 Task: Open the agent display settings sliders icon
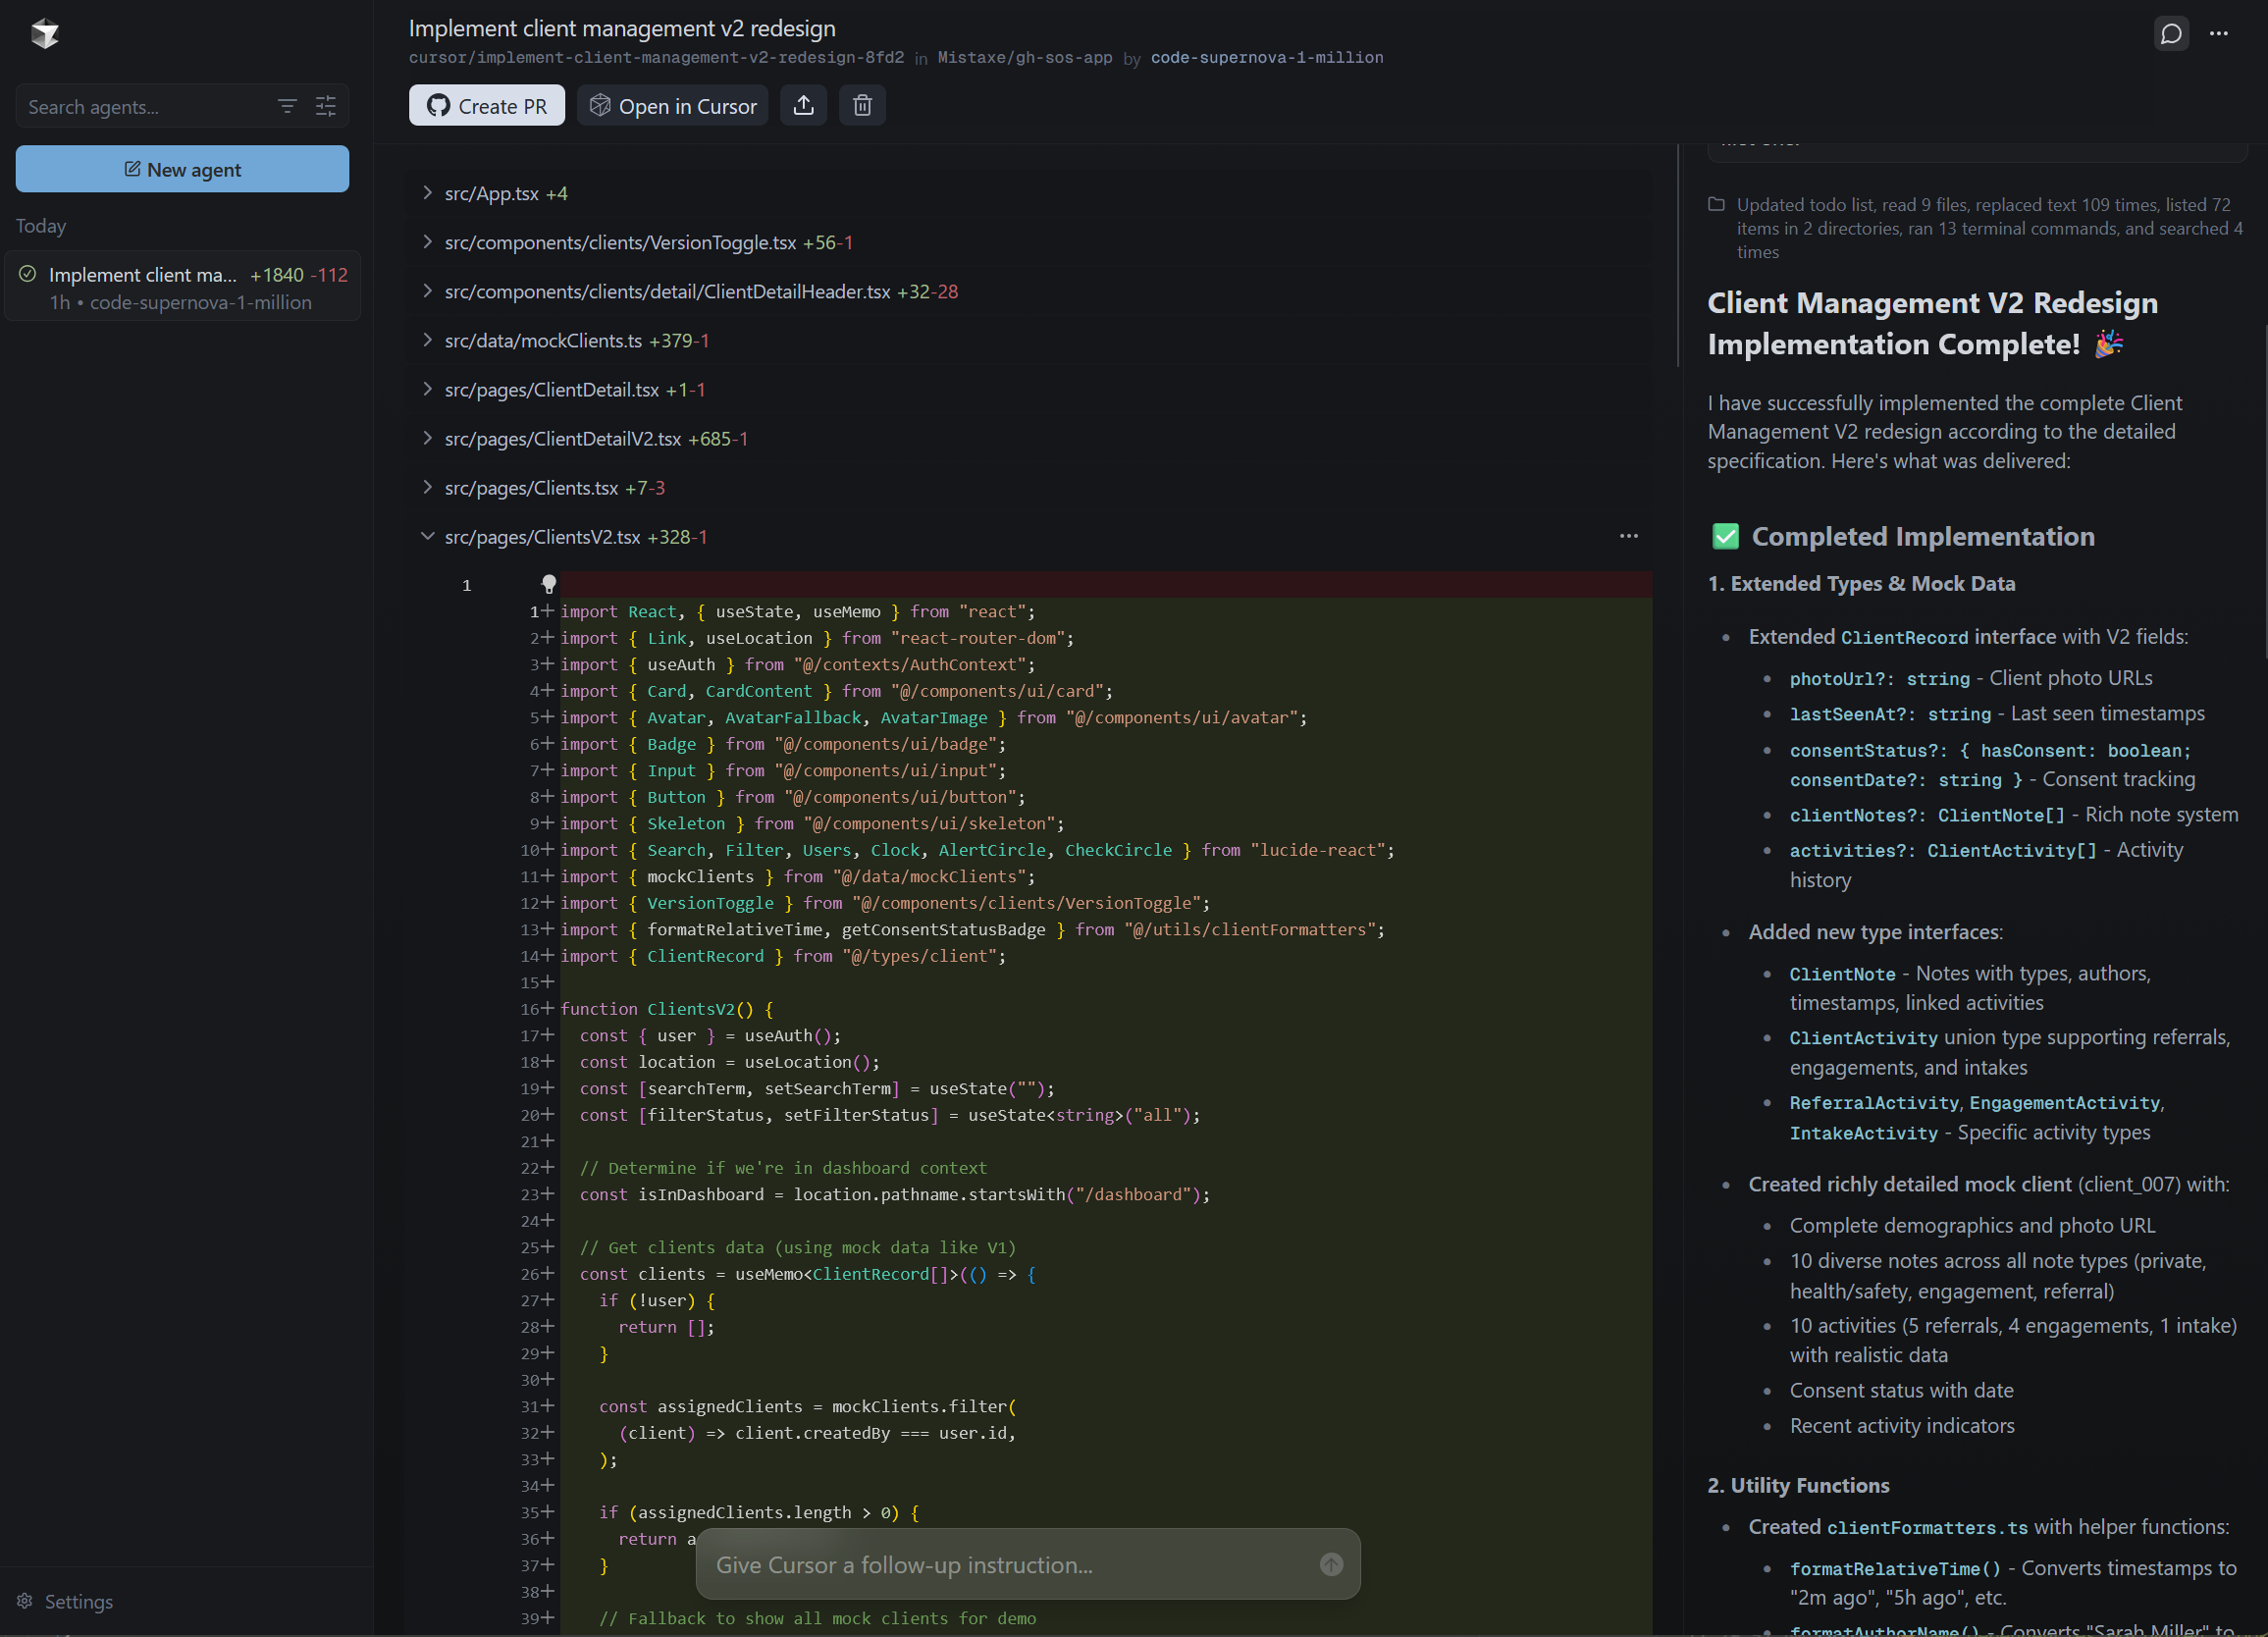tap(326, 106)
